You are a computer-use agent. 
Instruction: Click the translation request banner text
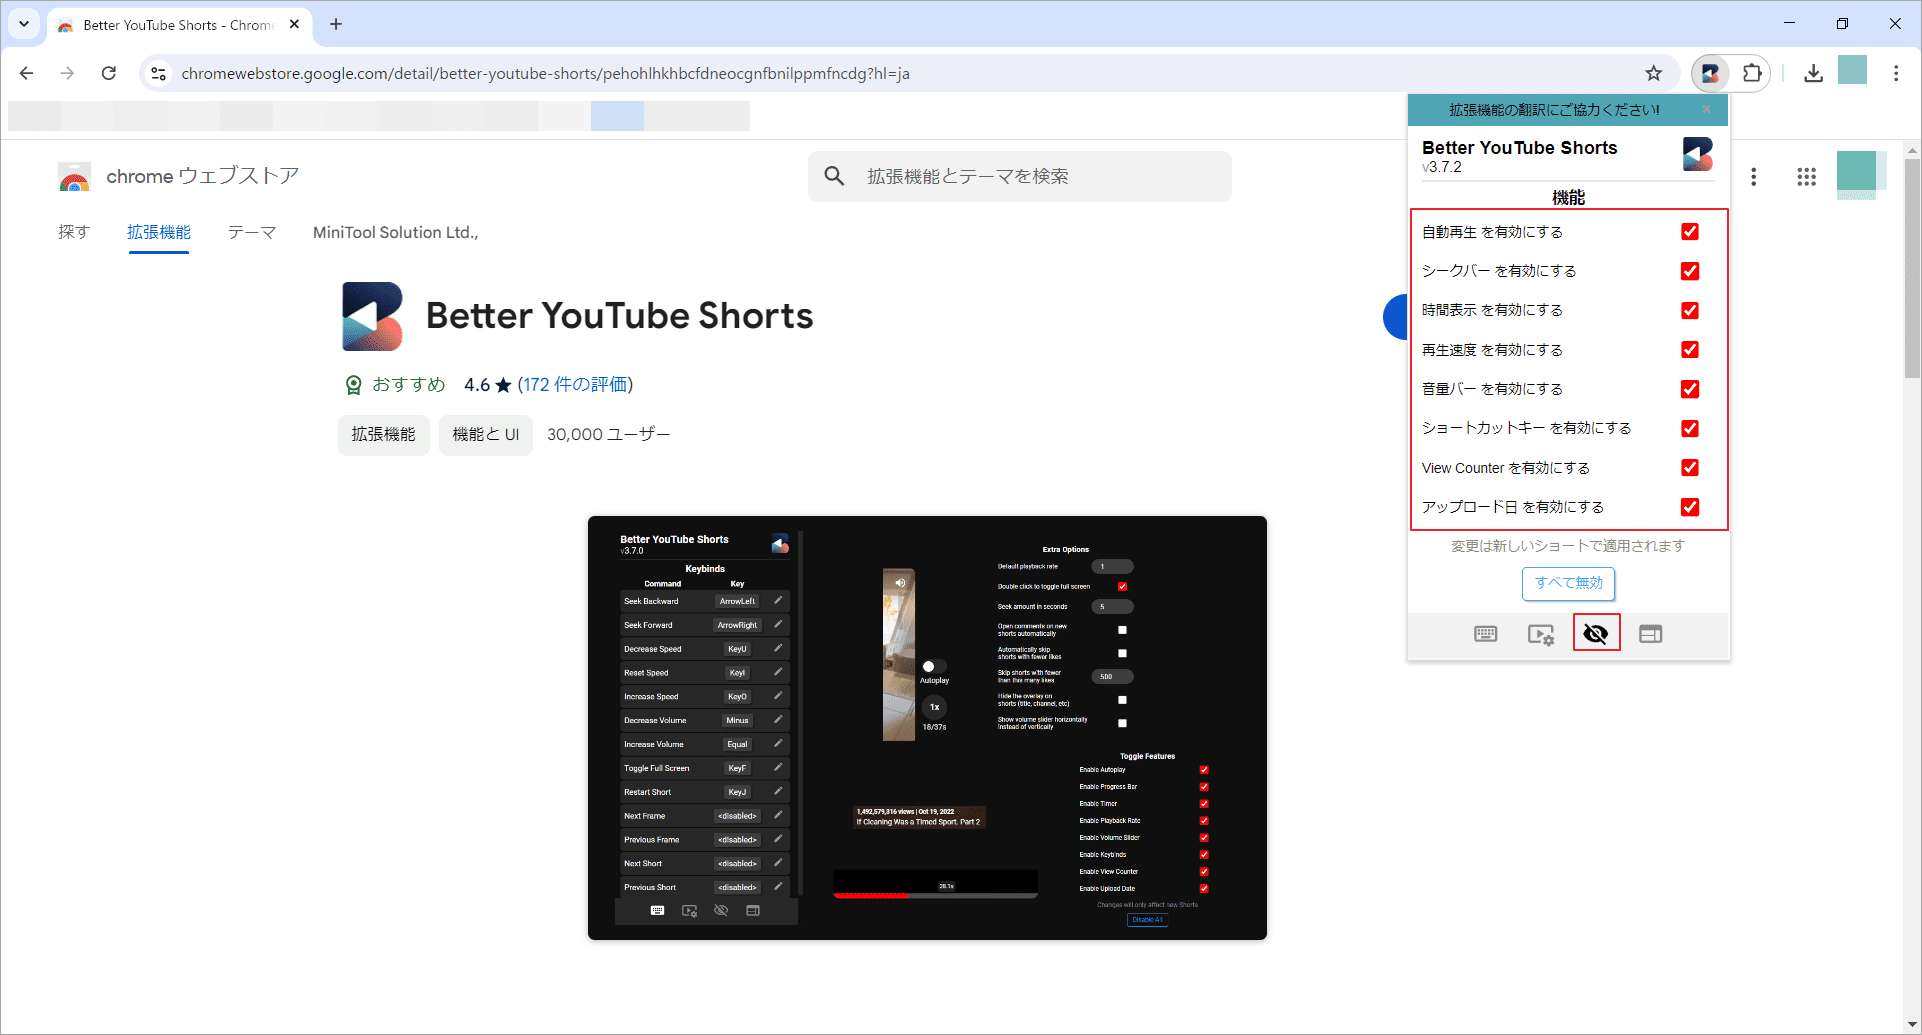(x=1554, y=110)
